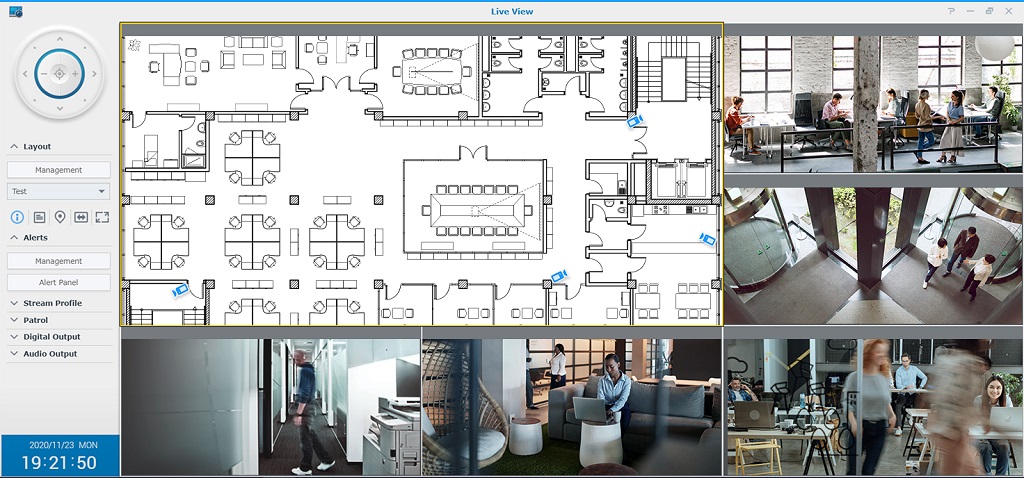Click Management button under Layout
Image resolution: width=1024 pixels, height=478 pixels.
coord(59,170)
